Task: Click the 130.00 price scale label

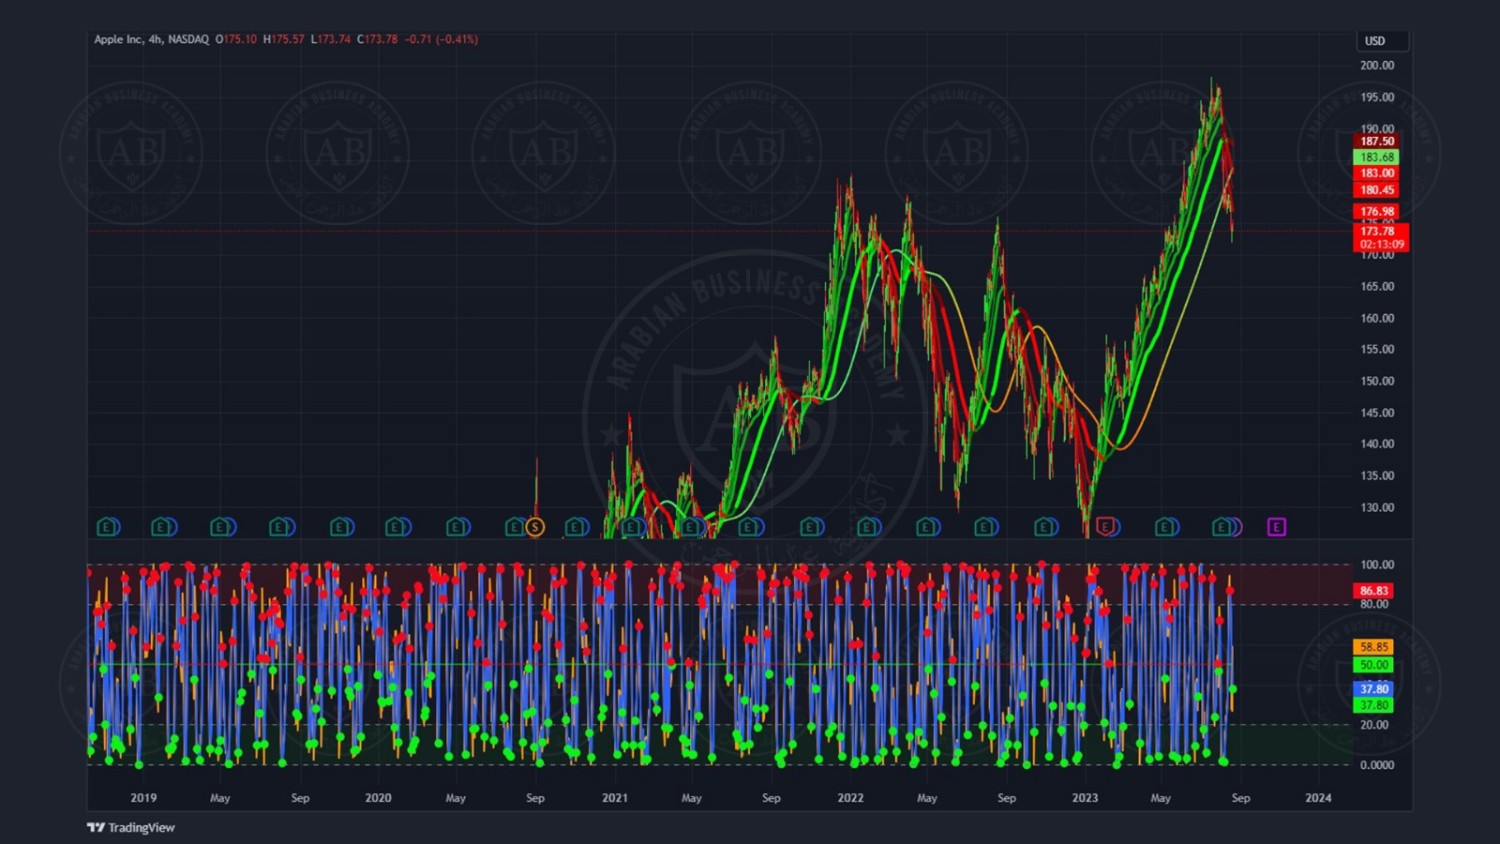Action: click(1377, 507)
